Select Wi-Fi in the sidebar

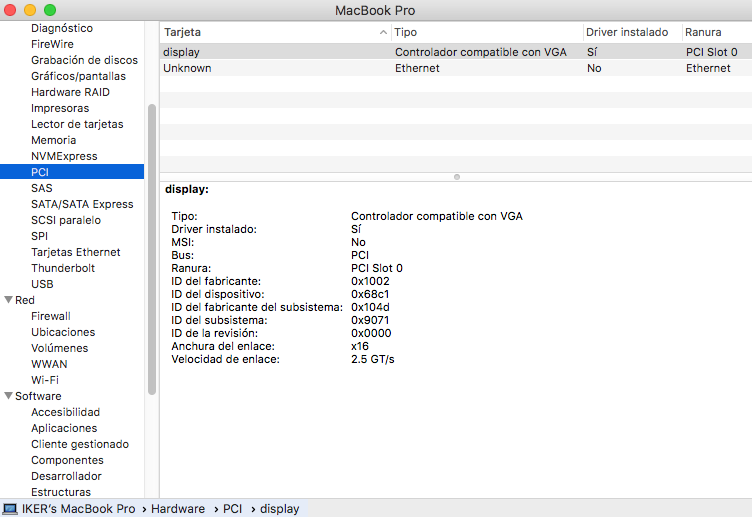[x=45, y=380]
